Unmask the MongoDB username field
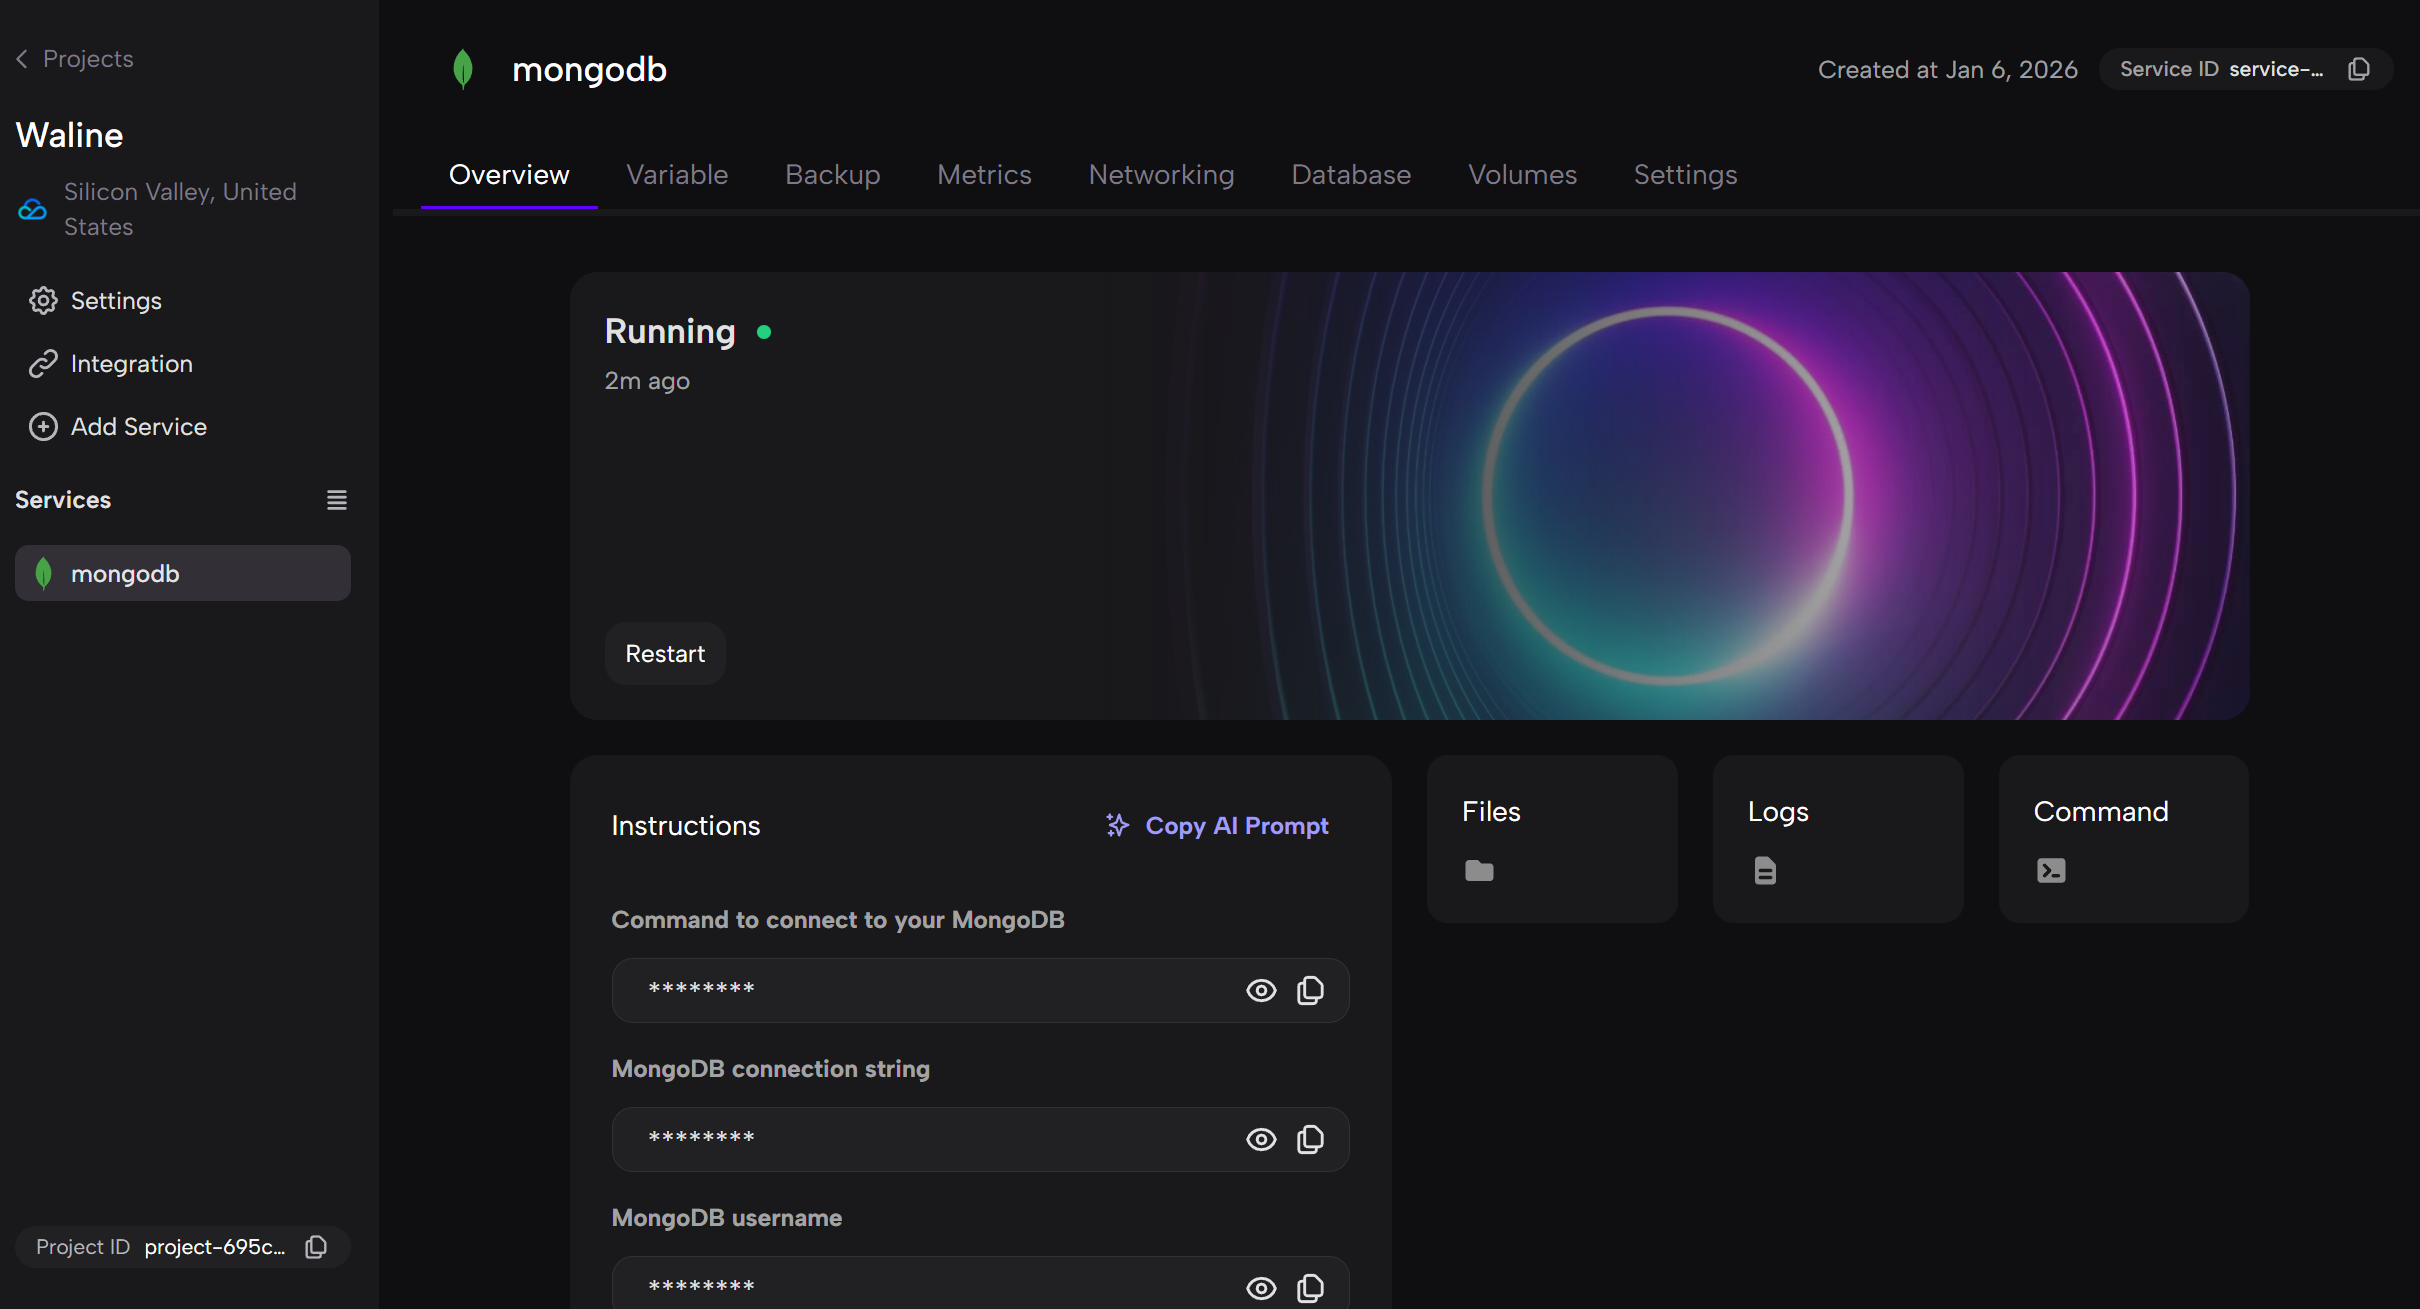The image size is (2420, 1309). tap(1261, 1287)
